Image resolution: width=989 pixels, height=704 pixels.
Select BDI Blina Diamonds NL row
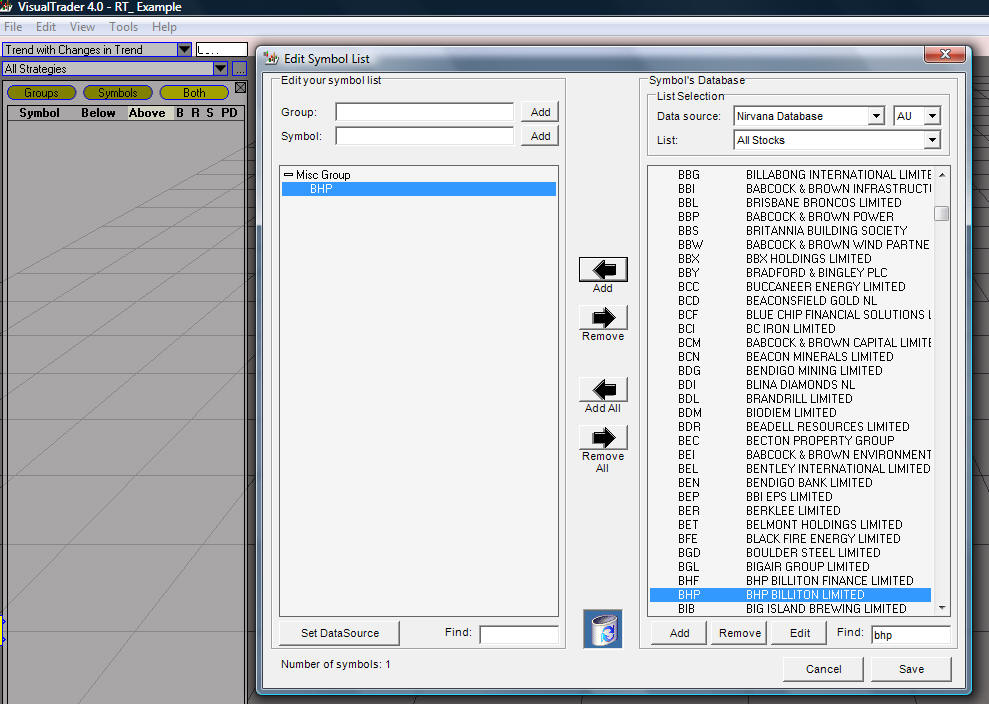[x=790, y=385]
